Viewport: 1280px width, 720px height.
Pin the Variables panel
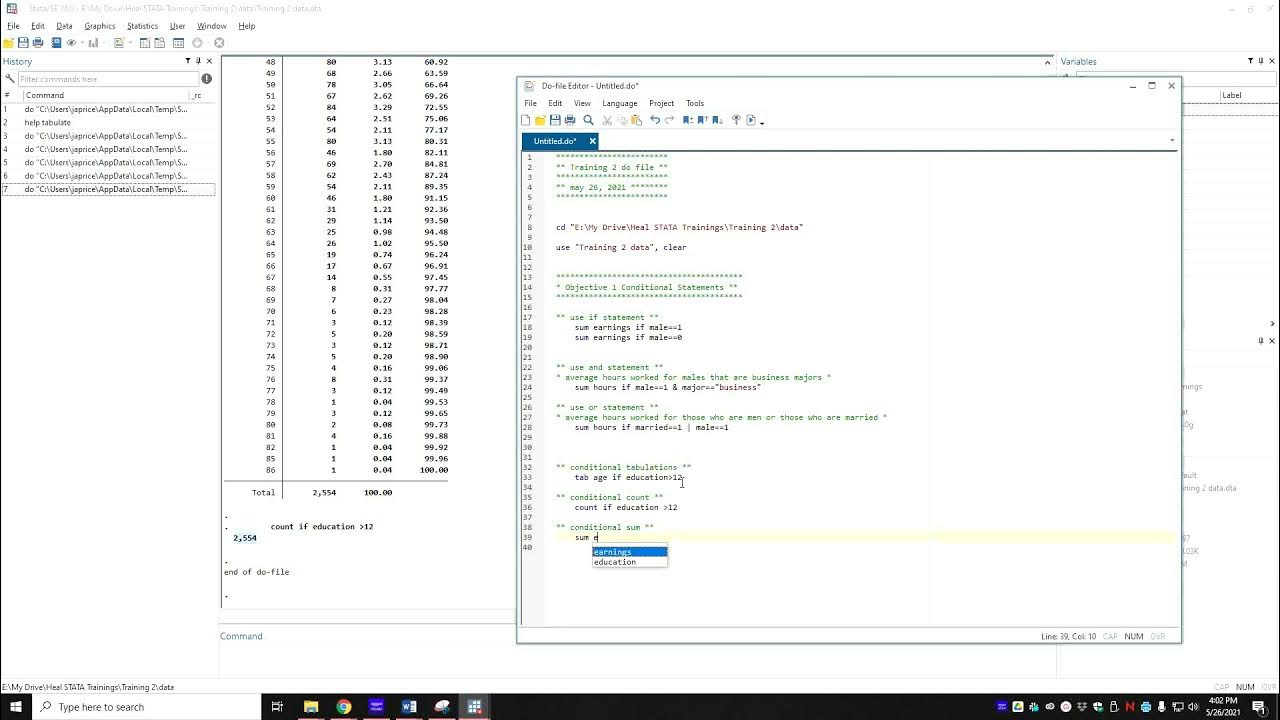pyautogui.click(x=1261, y=61)
